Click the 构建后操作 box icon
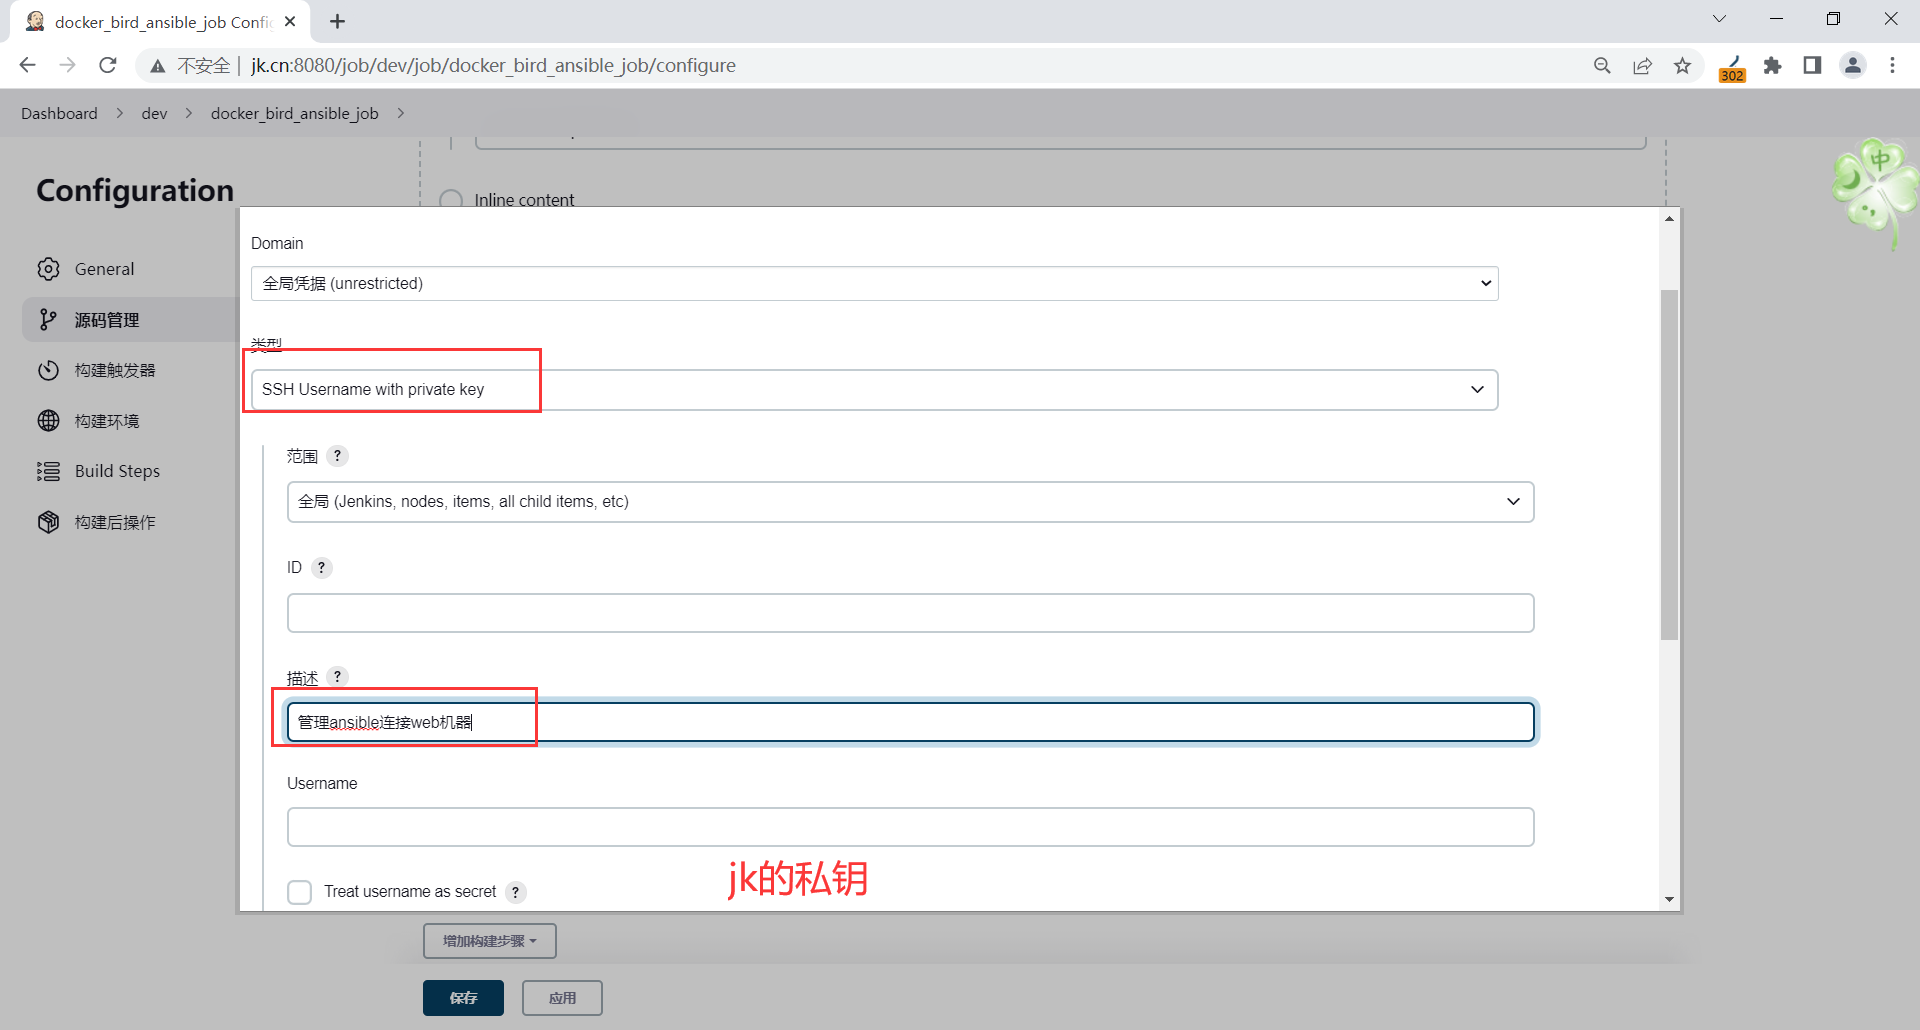 click(48, 522)
